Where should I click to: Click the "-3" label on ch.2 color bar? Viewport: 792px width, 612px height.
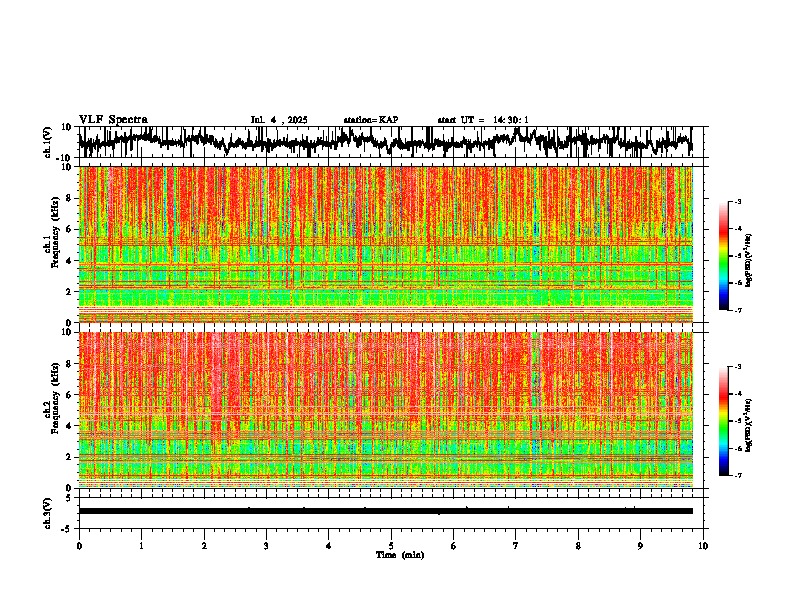(x=737, y=367)
